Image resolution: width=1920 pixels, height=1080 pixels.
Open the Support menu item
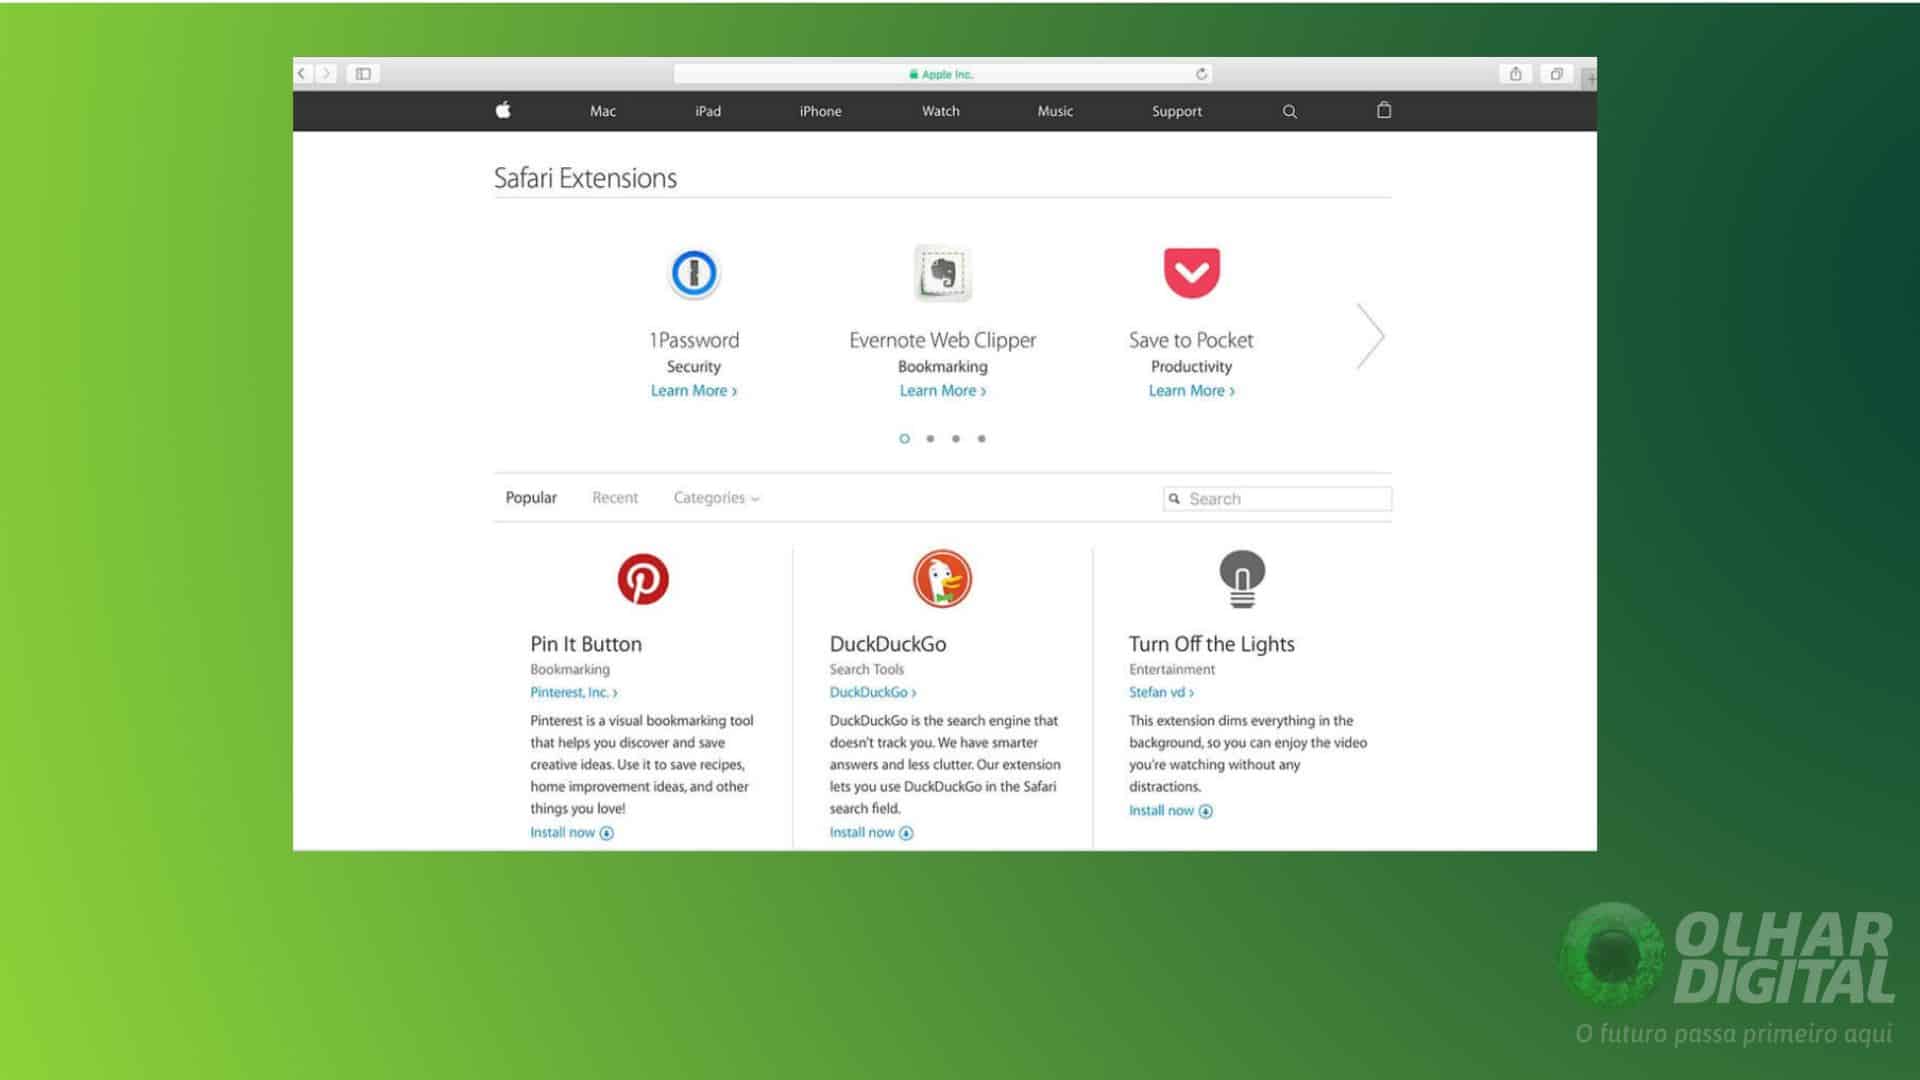pos(1177,111)
